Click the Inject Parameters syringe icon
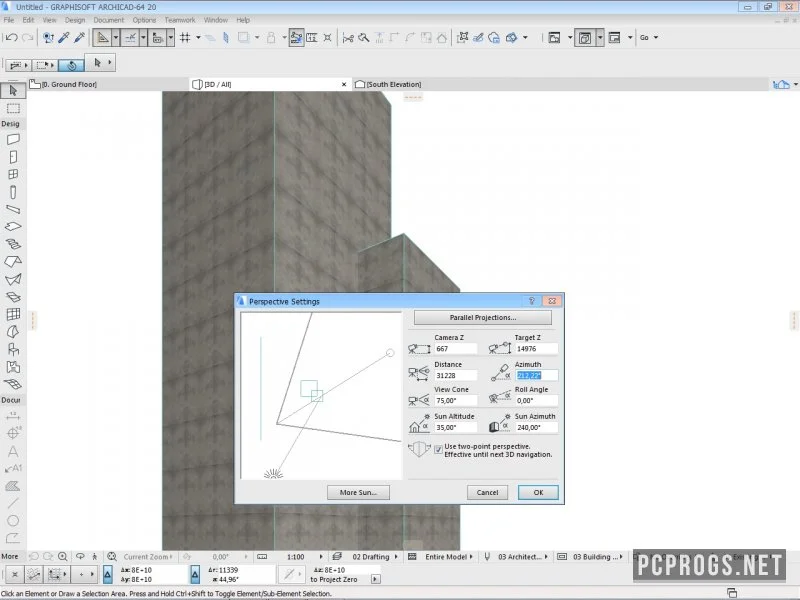 click(80, 38)
